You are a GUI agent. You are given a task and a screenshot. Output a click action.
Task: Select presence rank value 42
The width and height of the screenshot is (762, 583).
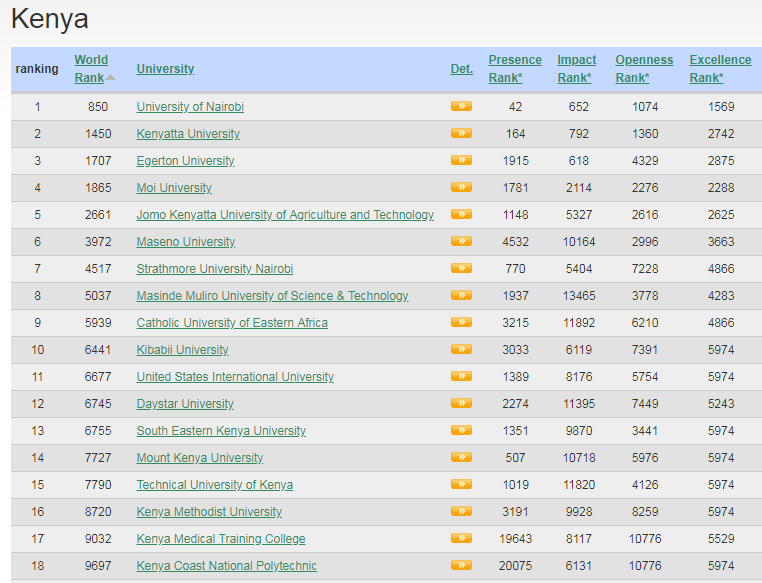coord(515,107)
